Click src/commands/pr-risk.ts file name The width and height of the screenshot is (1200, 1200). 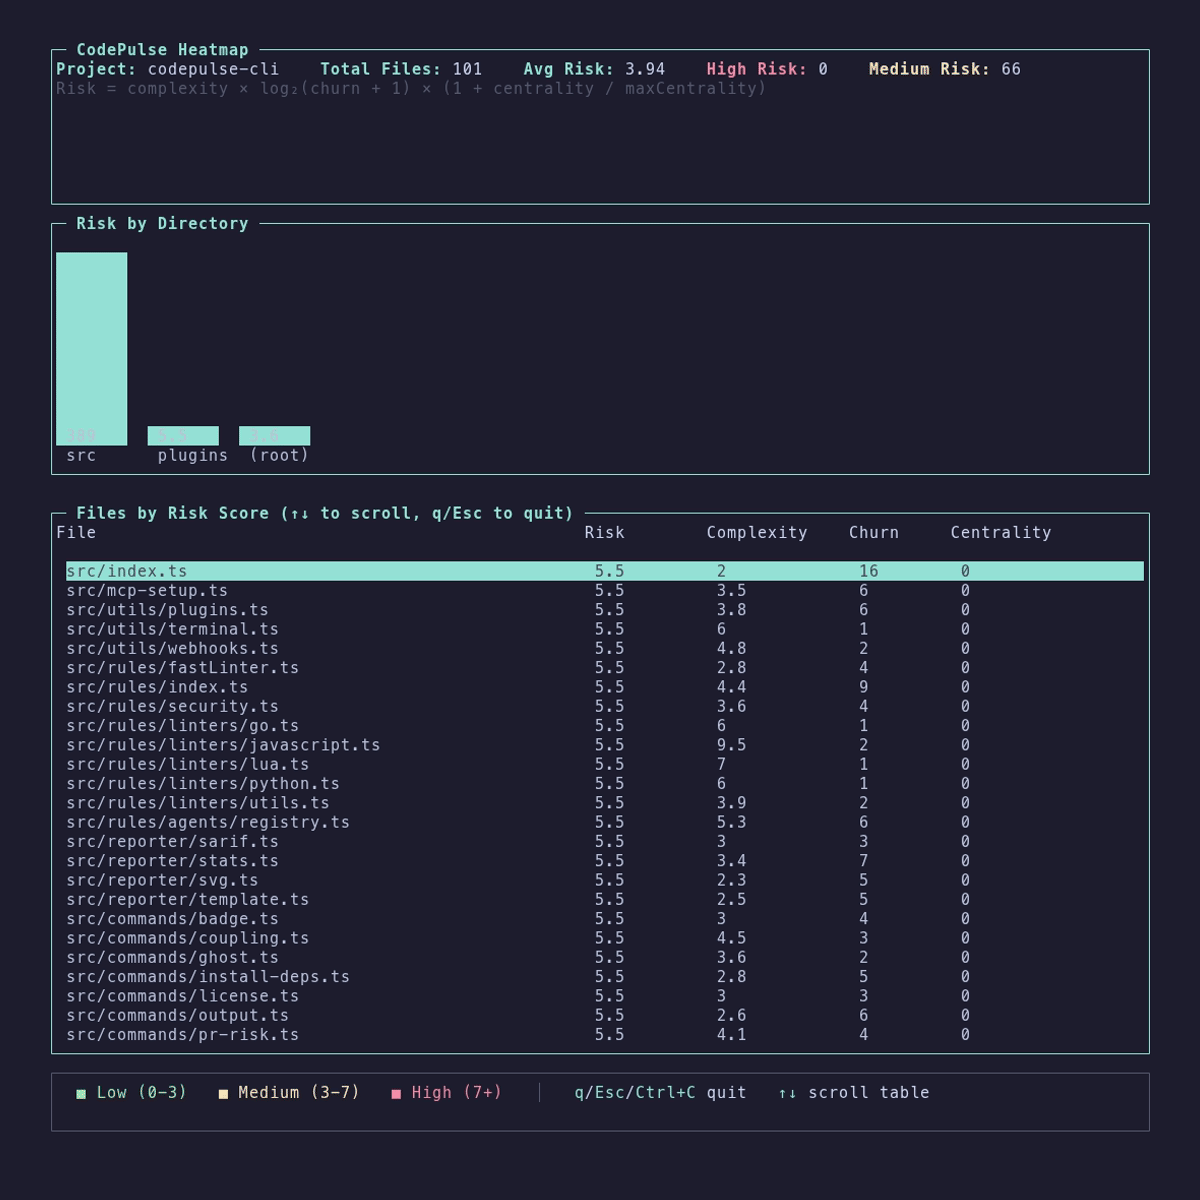tap(183, 1035)
